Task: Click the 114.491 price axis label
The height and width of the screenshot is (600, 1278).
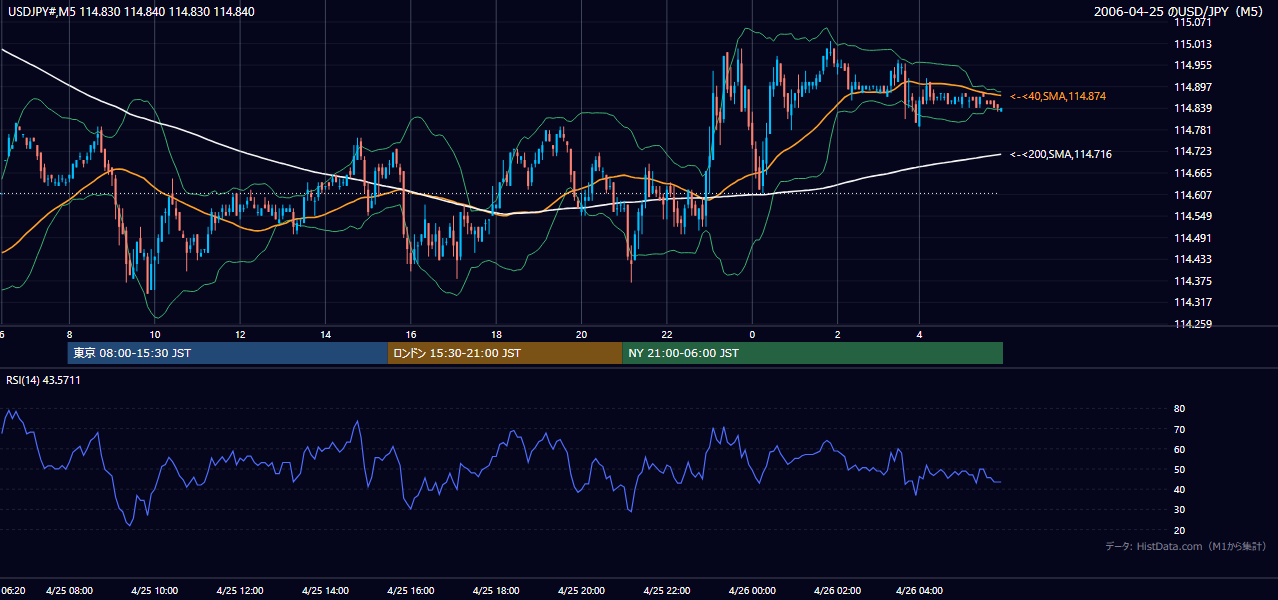Action: click(x=1193, y=238)
